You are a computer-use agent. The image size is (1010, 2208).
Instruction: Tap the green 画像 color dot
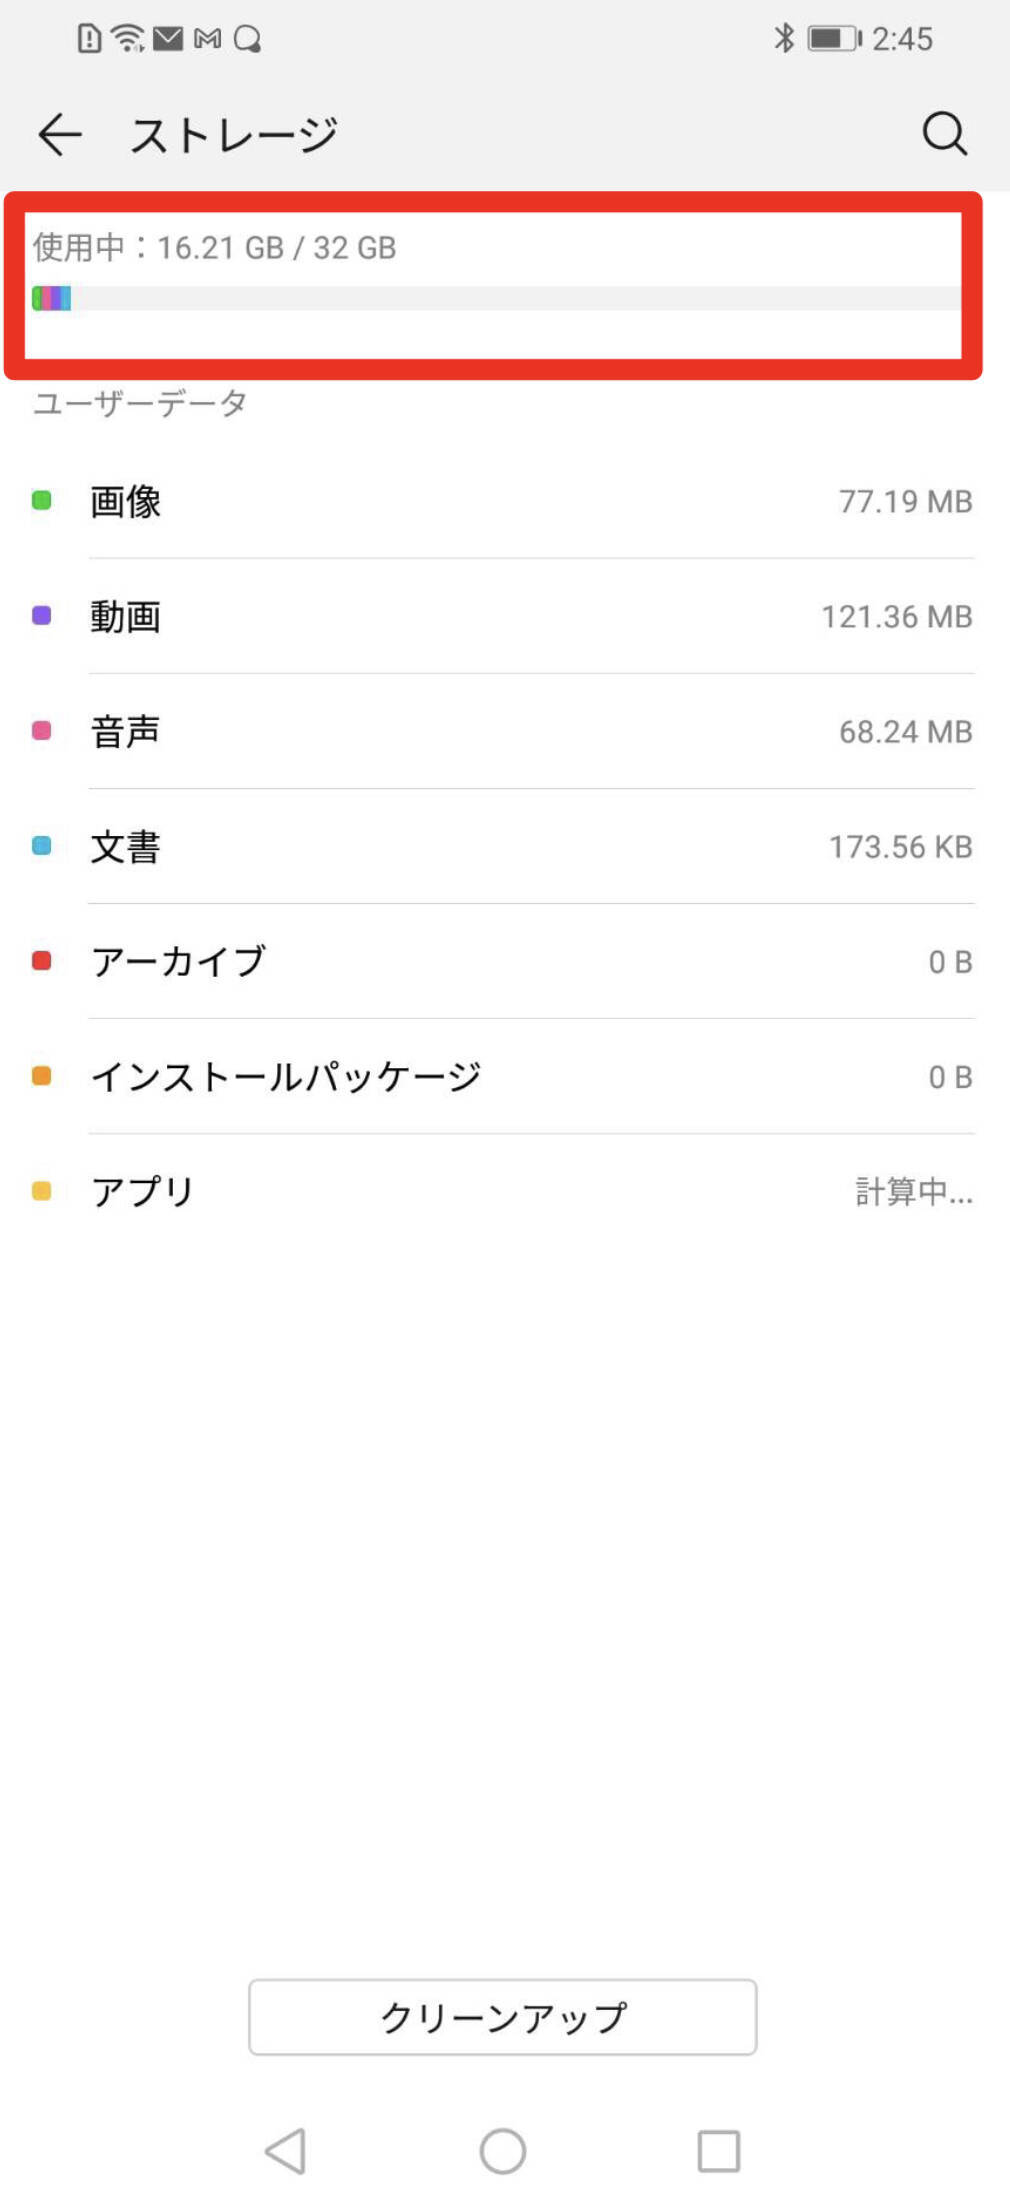point(42,500)
